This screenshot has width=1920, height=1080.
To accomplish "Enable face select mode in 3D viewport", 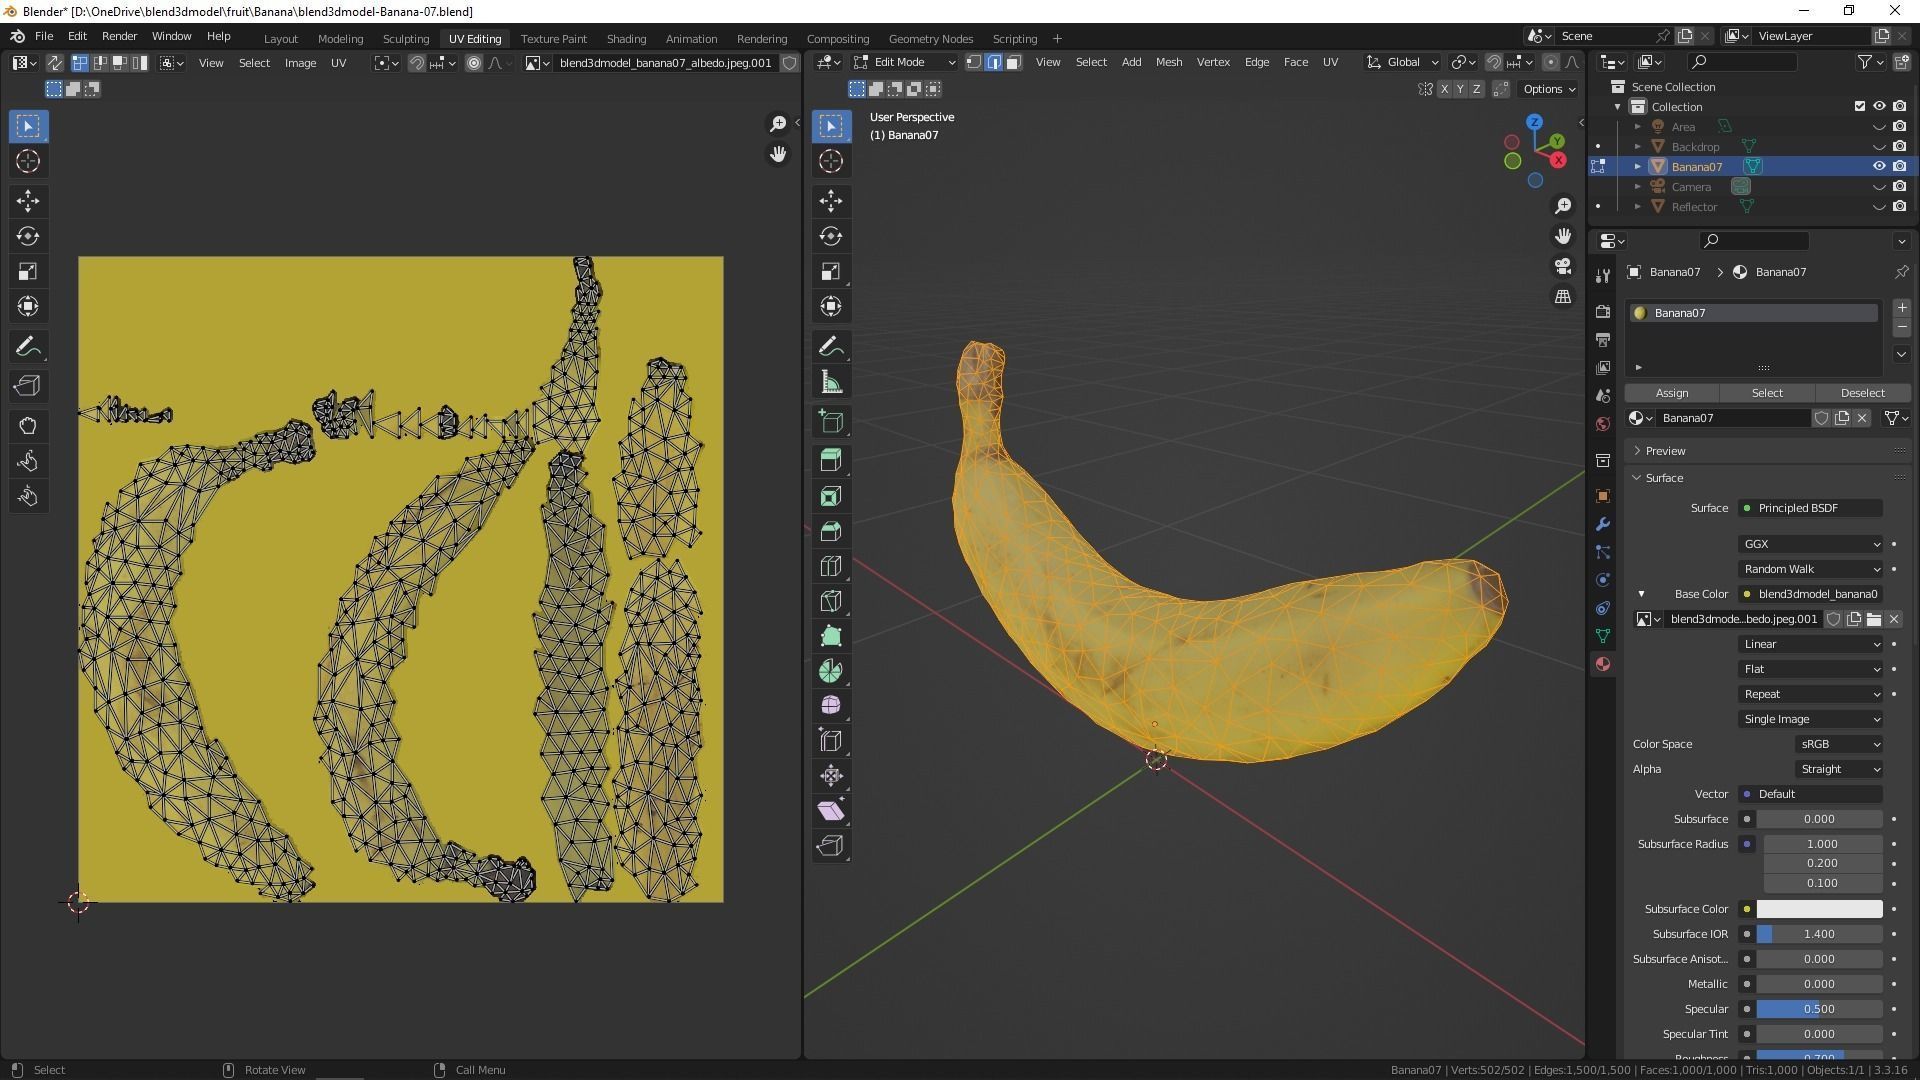I will (1013, 62).
